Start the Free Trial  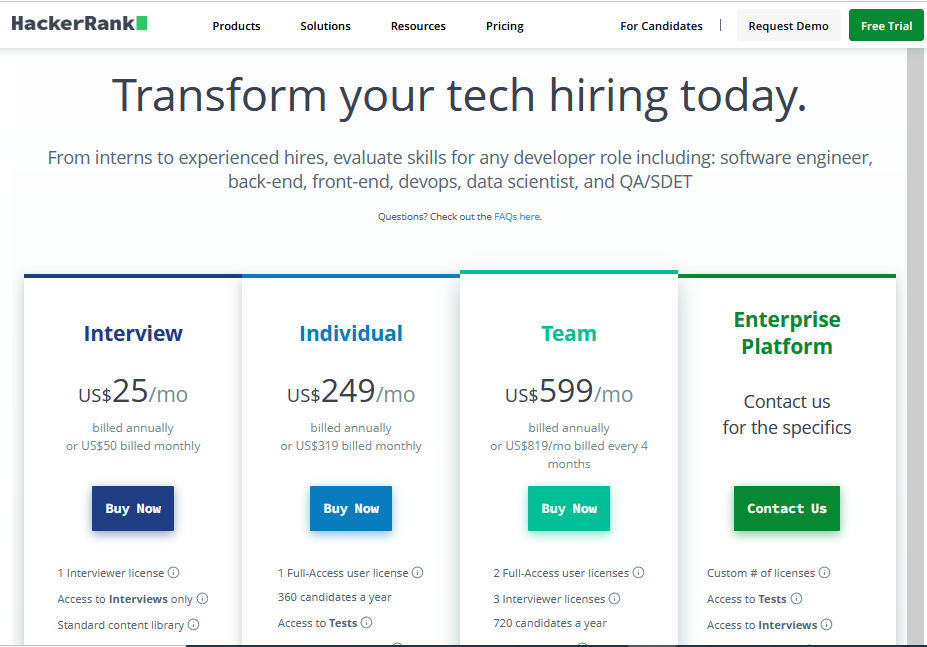coord(886,25)
